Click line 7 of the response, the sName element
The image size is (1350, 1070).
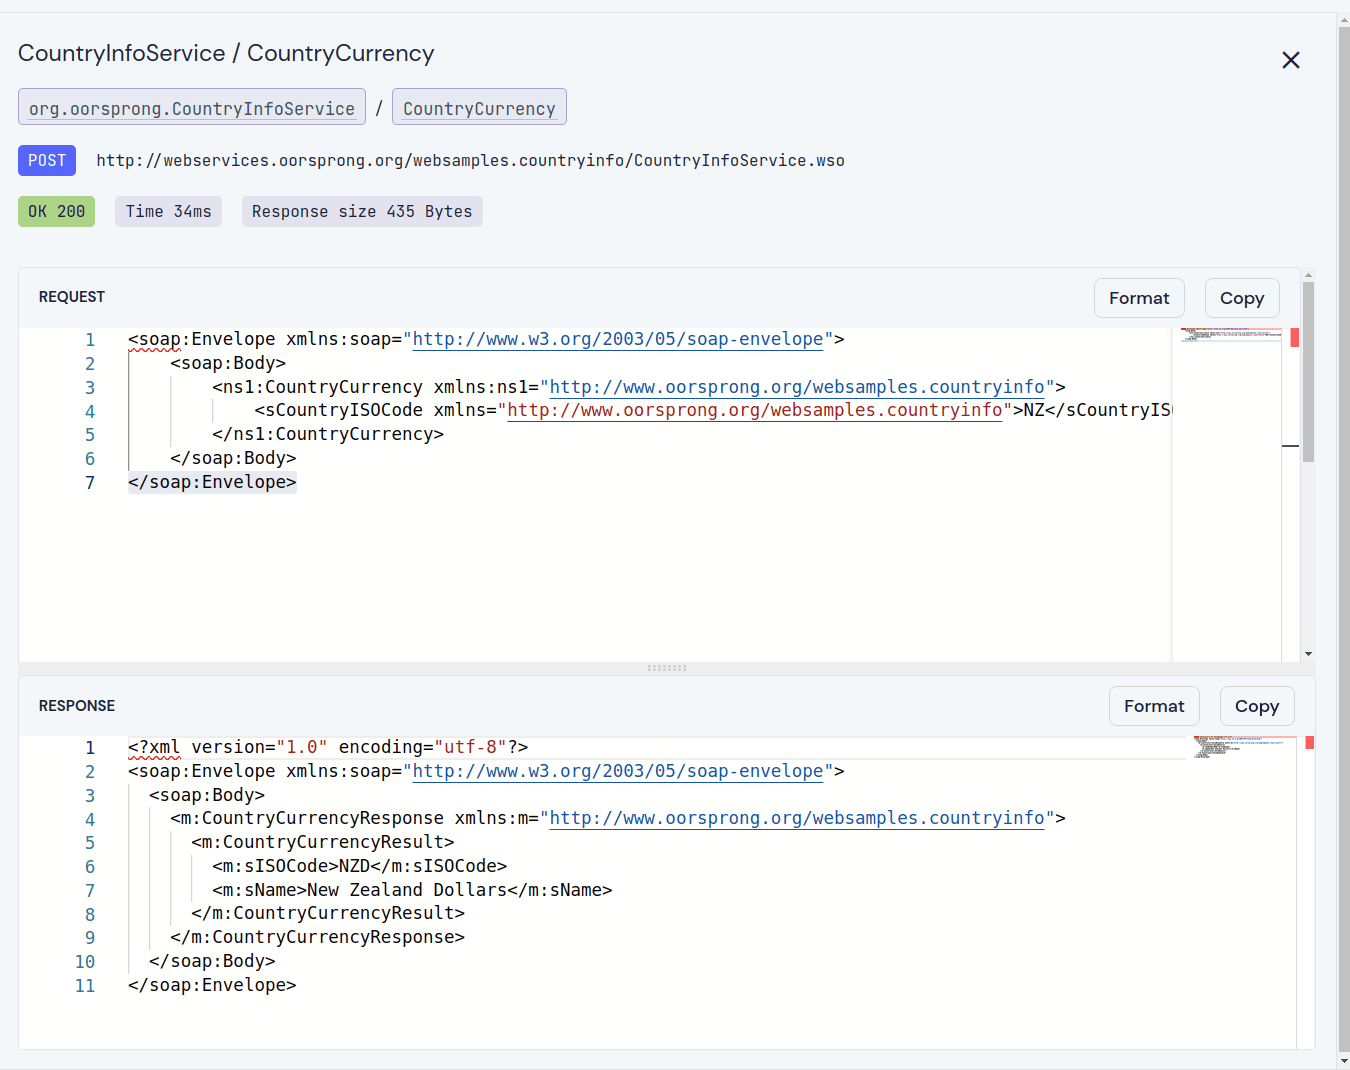(411, 890)
